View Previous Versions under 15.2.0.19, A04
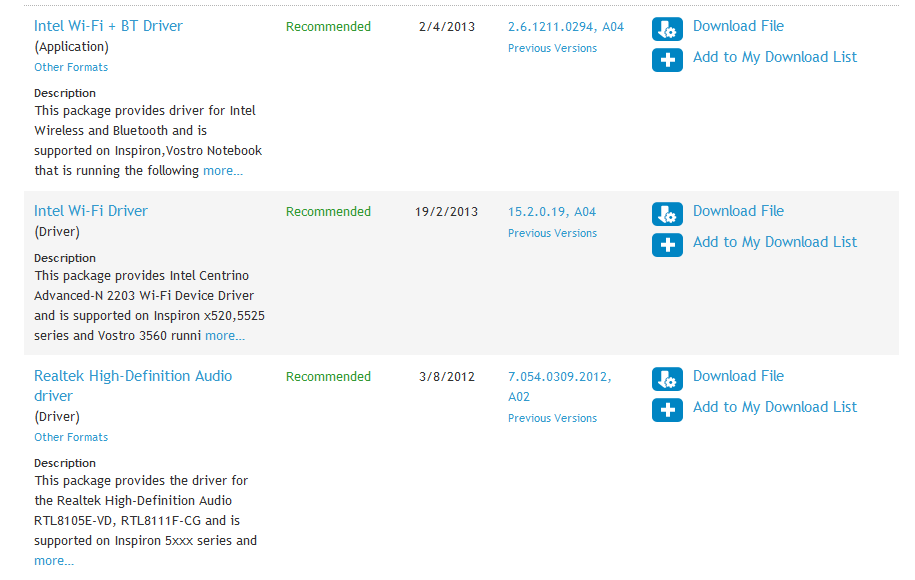 pos(552,233)
